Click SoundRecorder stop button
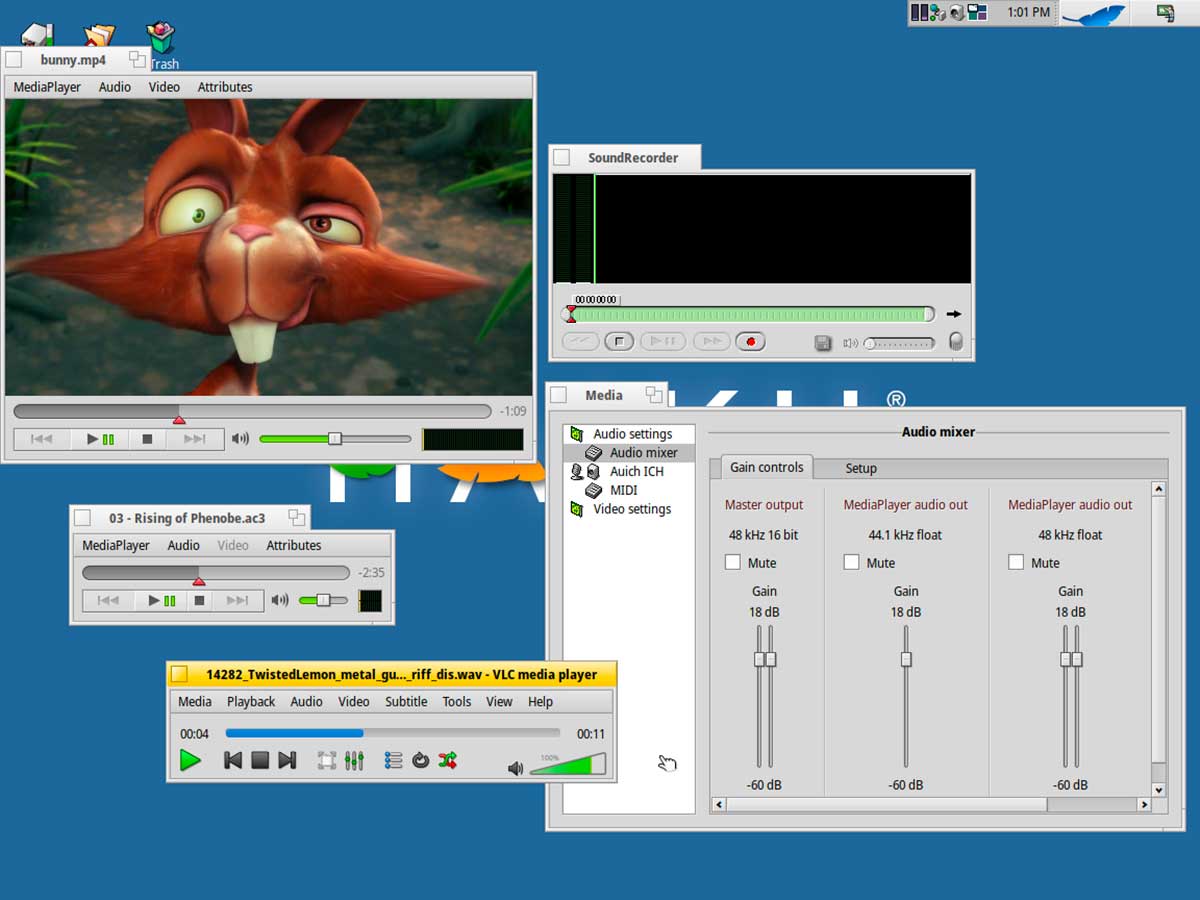The width and height of the screenshot is (1200, 900). [x=619, y=342]
